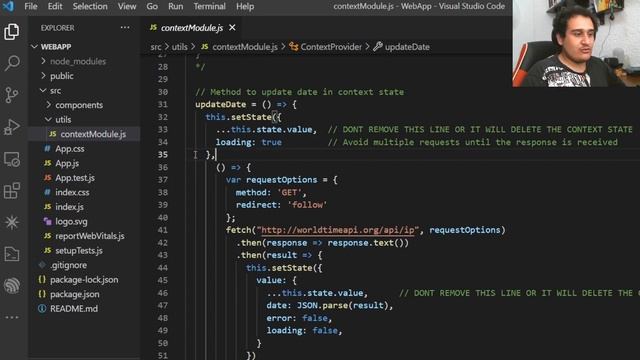The width and height of the screenshot is (640, 360).
Task: Click the star-shaped extension icon in activity bar
Action: point(11,222)
